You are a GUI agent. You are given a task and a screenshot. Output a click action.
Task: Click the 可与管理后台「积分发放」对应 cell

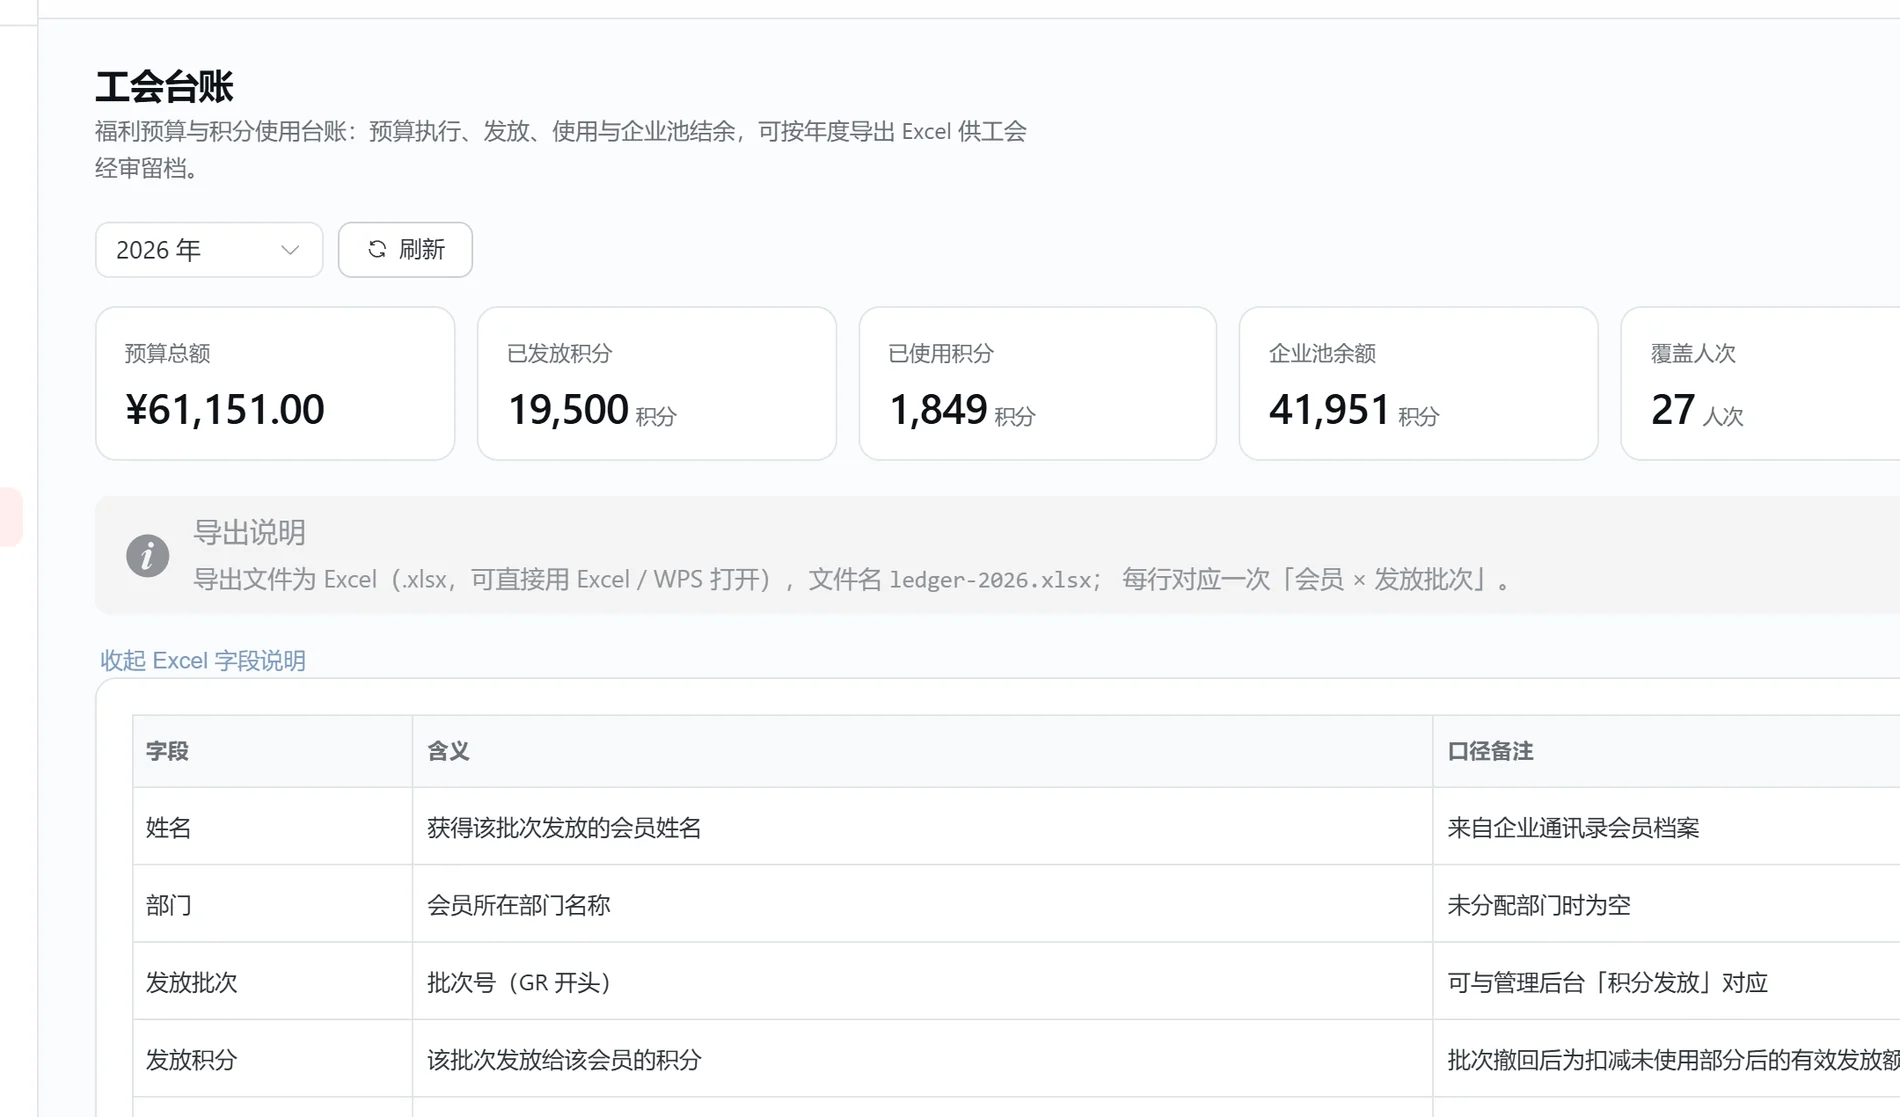point(1666,982)
